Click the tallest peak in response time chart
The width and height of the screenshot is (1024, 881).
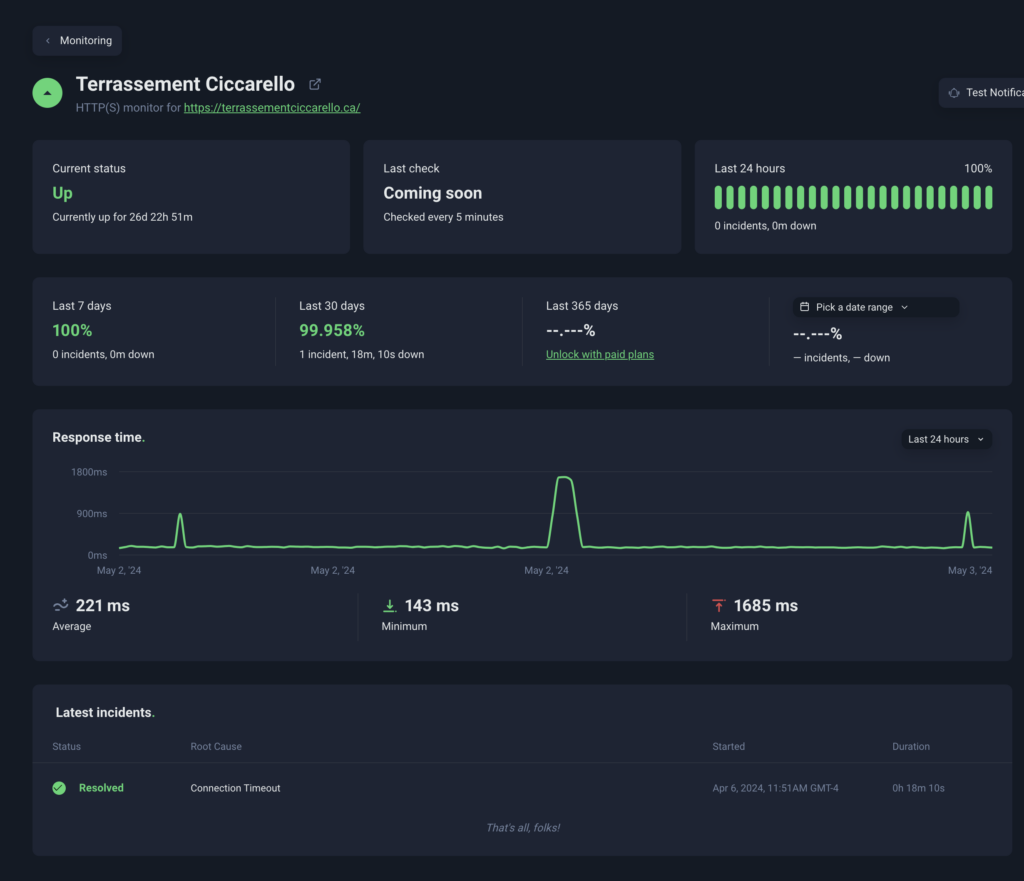click(565, 479)
